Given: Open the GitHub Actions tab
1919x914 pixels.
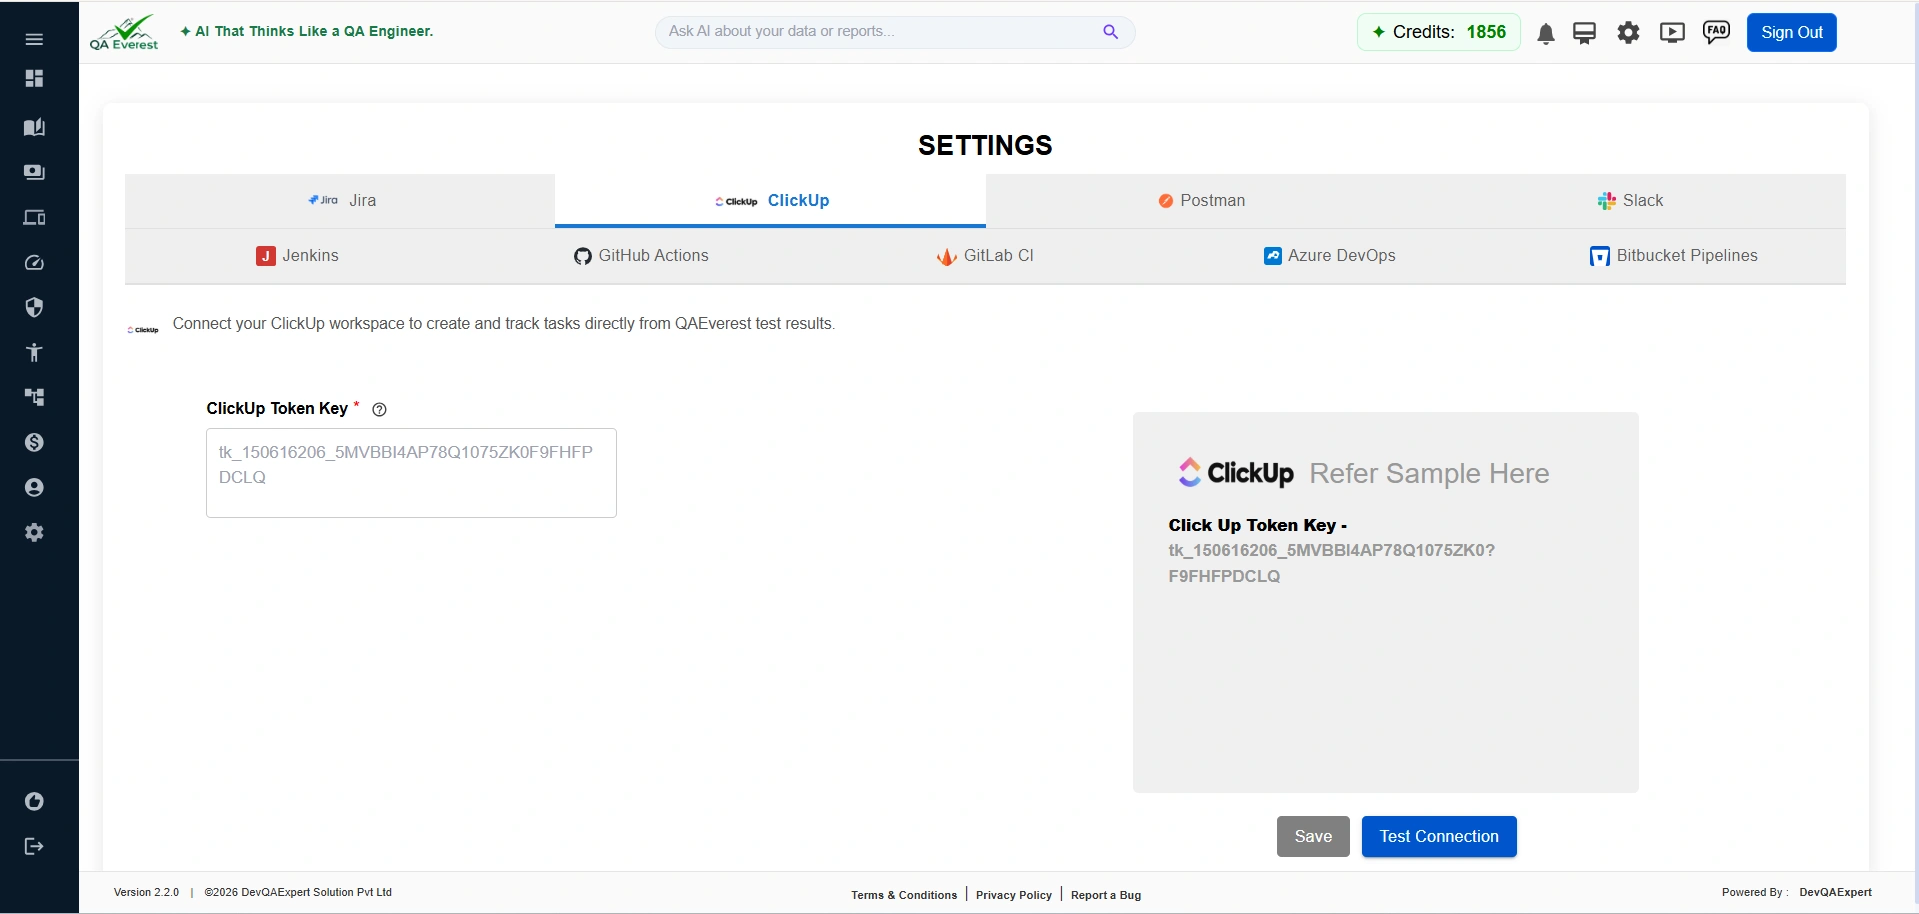Looking at the screenshot, I should (x=641, y=256).
